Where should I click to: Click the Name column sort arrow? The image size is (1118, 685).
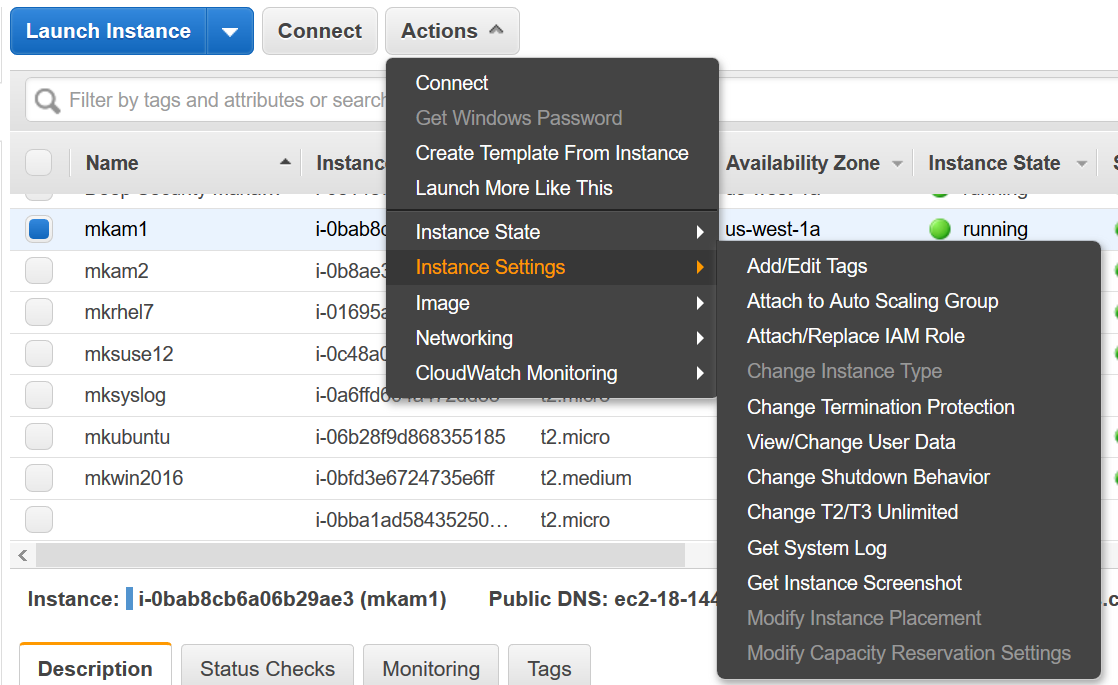(x=285, y=162)
